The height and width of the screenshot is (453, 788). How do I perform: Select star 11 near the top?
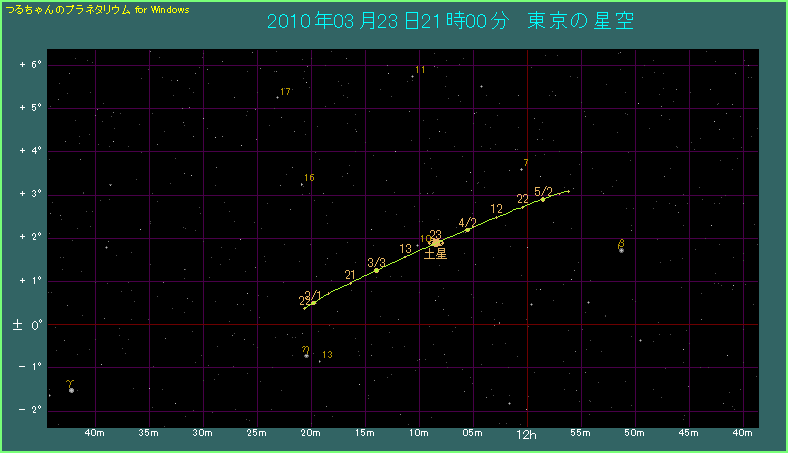click(x=412, y=76)
